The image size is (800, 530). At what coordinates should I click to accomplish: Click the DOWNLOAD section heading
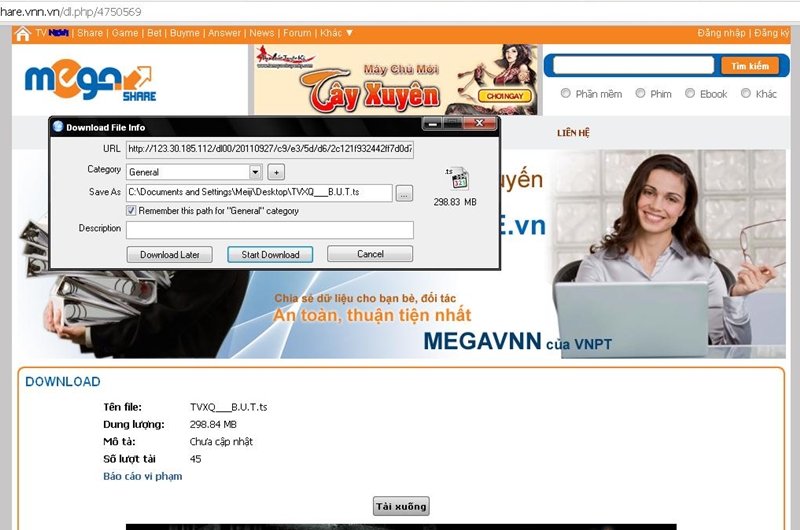(x=63, y=382)
